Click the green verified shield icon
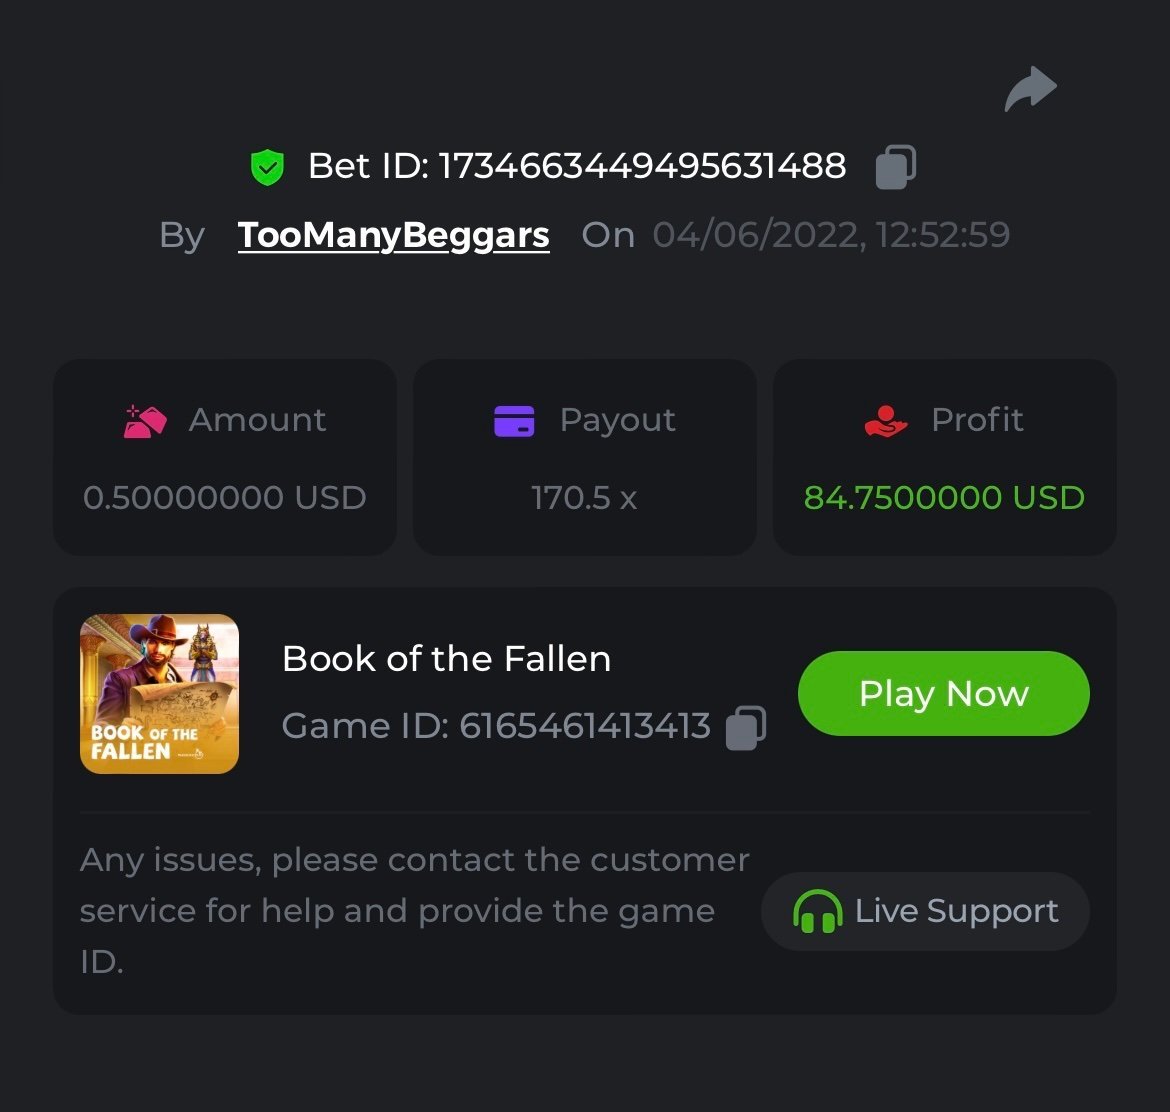Viewport: 1170px width, 1112px height. click(267, 167)
